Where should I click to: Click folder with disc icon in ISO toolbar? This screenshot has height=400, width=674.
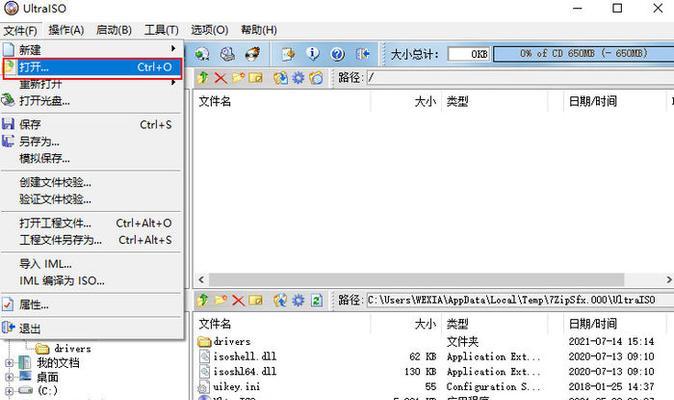[316, 78]
